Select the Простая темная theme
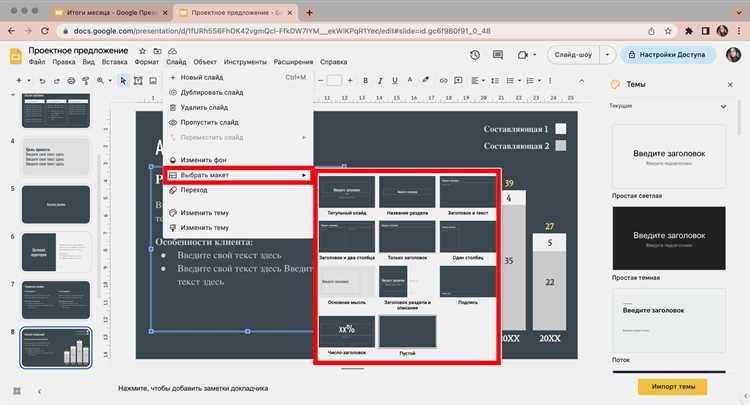750x405 pixels. pos(669,238)
